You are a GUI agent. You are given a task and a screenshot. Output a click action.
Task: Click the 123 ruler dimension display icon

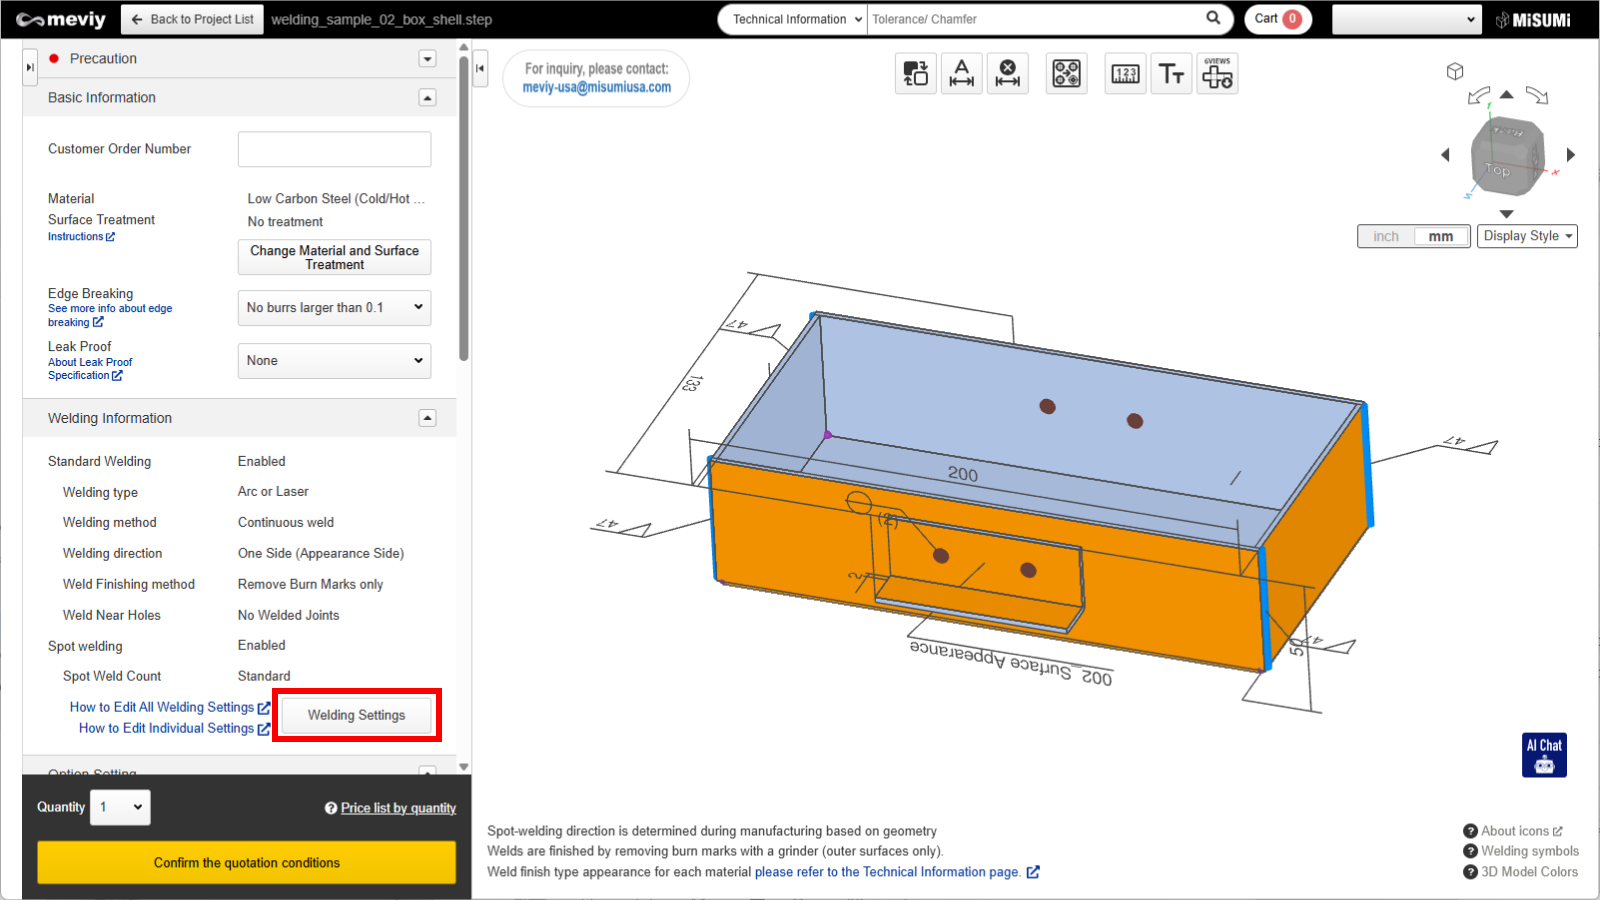[x=1125, y=74]
